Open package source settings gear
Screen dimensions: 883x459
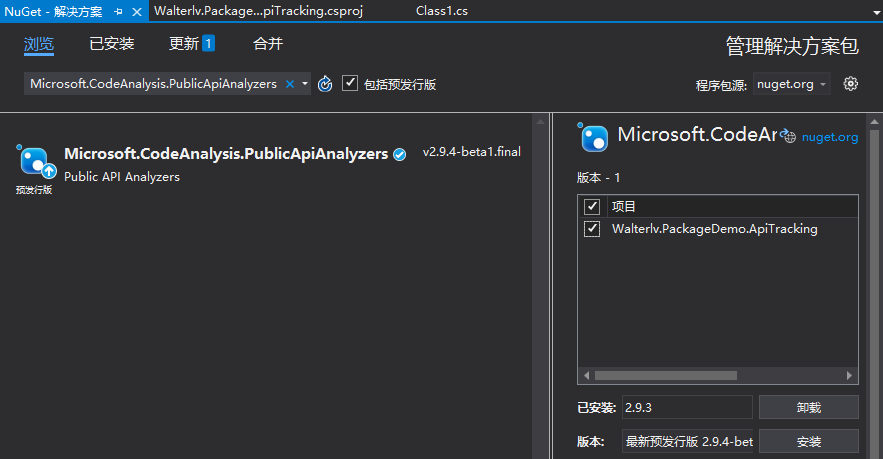tap(850, 84)
